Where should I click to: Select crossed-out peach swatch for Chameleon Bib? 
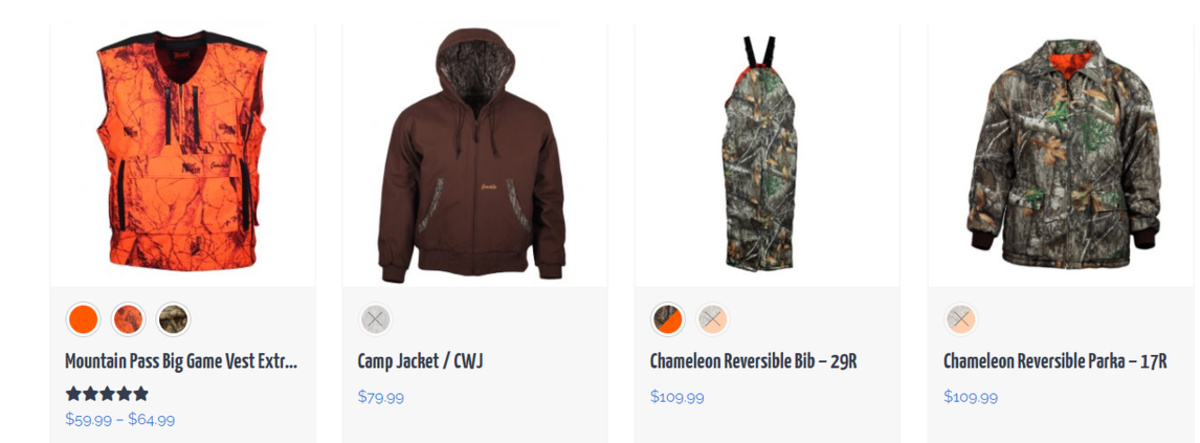(x=713, y=320)
